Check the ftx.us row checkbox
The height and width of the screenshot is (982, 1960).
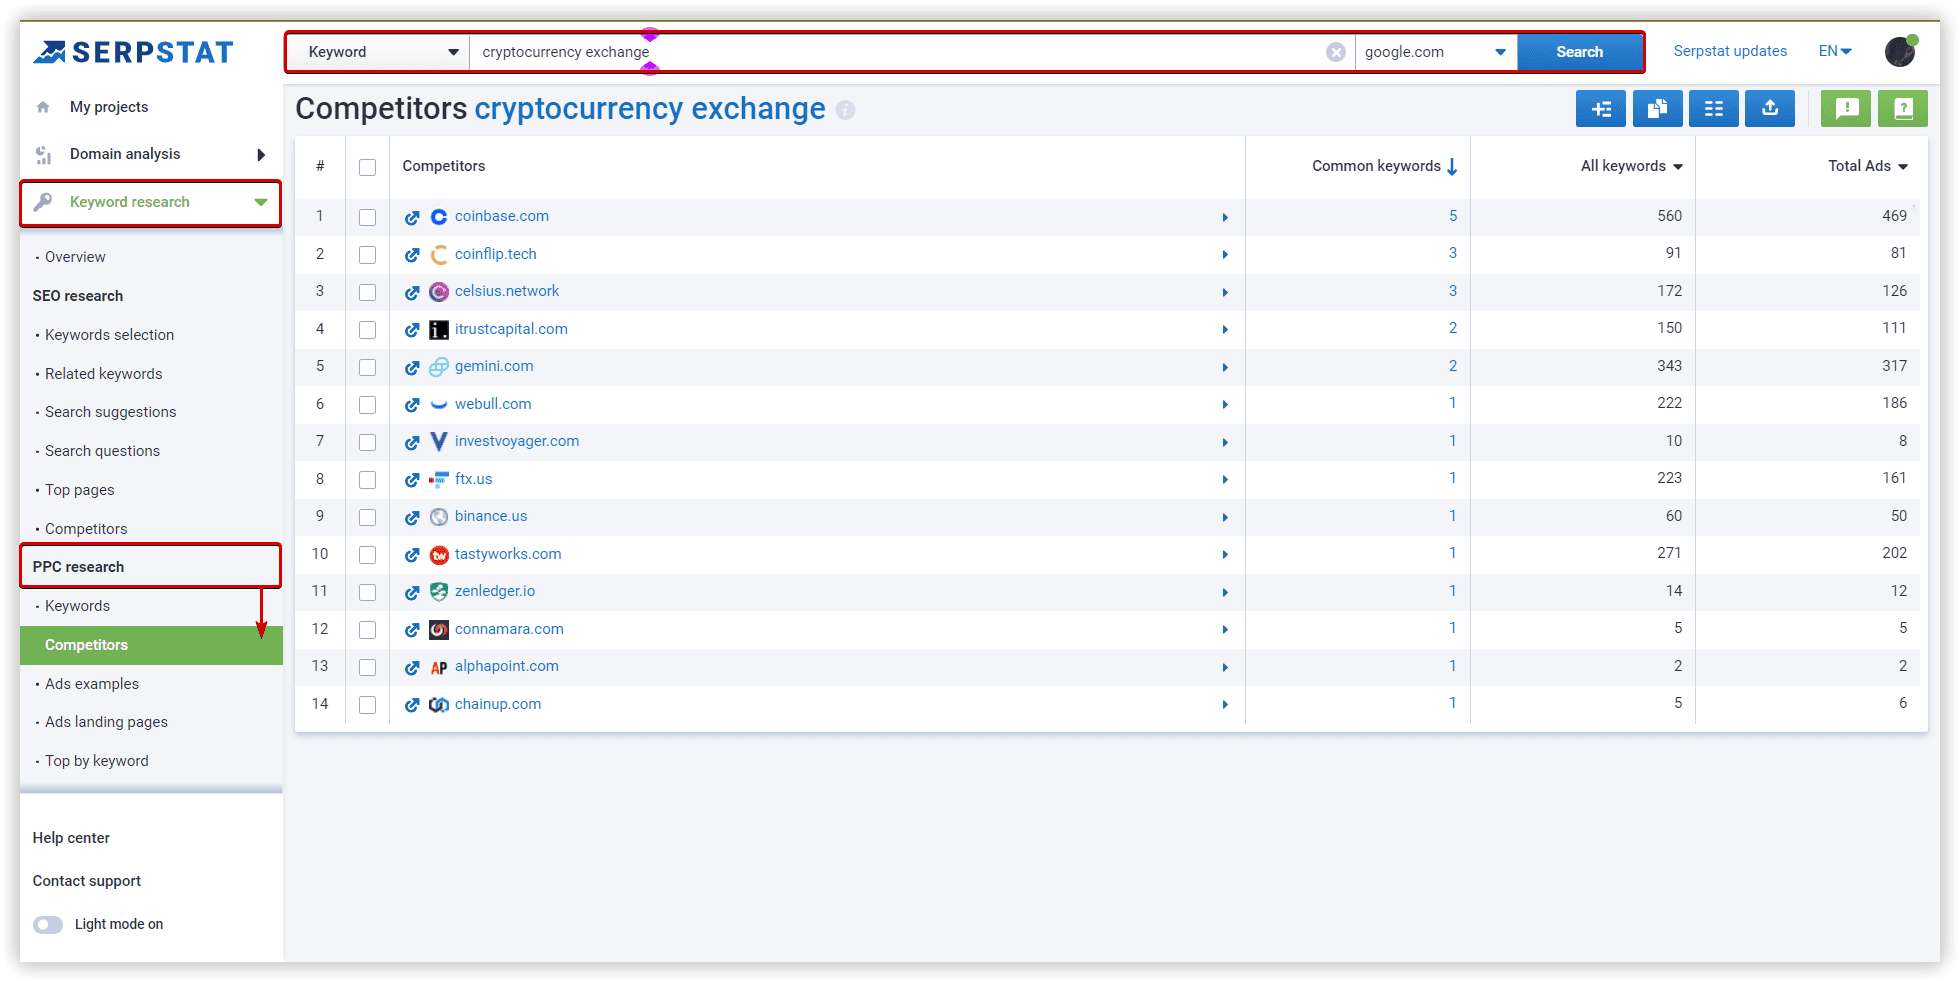click(x=368, y=480)
